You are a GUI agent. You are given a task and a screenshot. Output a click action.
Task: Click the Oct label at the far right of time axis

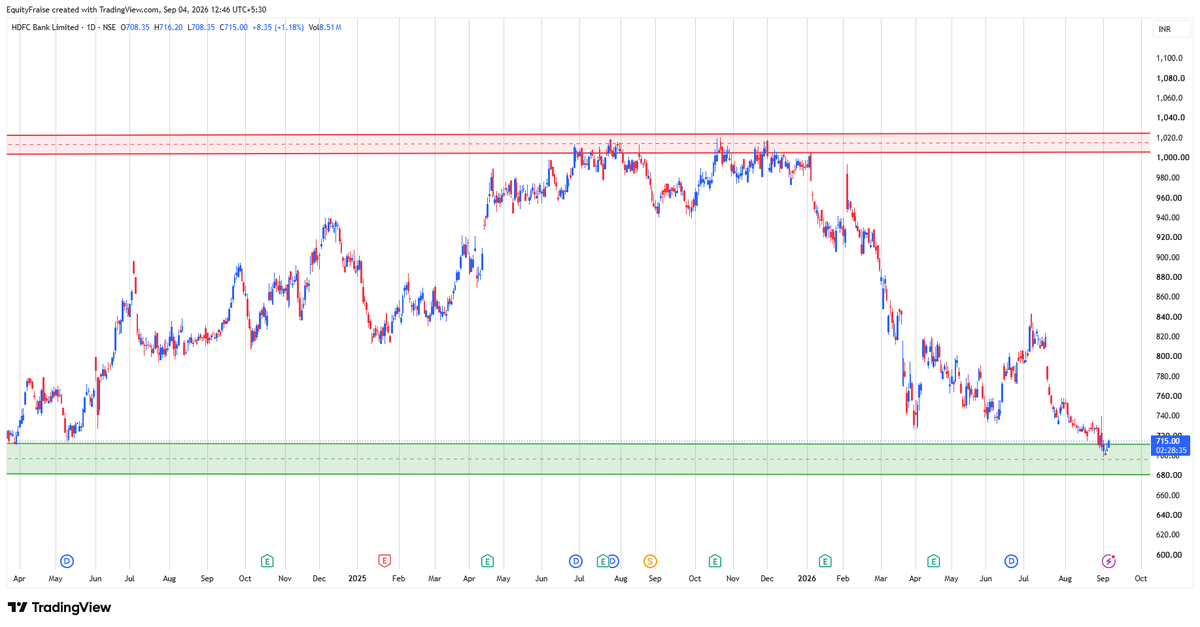click(x=1140, y=579)
